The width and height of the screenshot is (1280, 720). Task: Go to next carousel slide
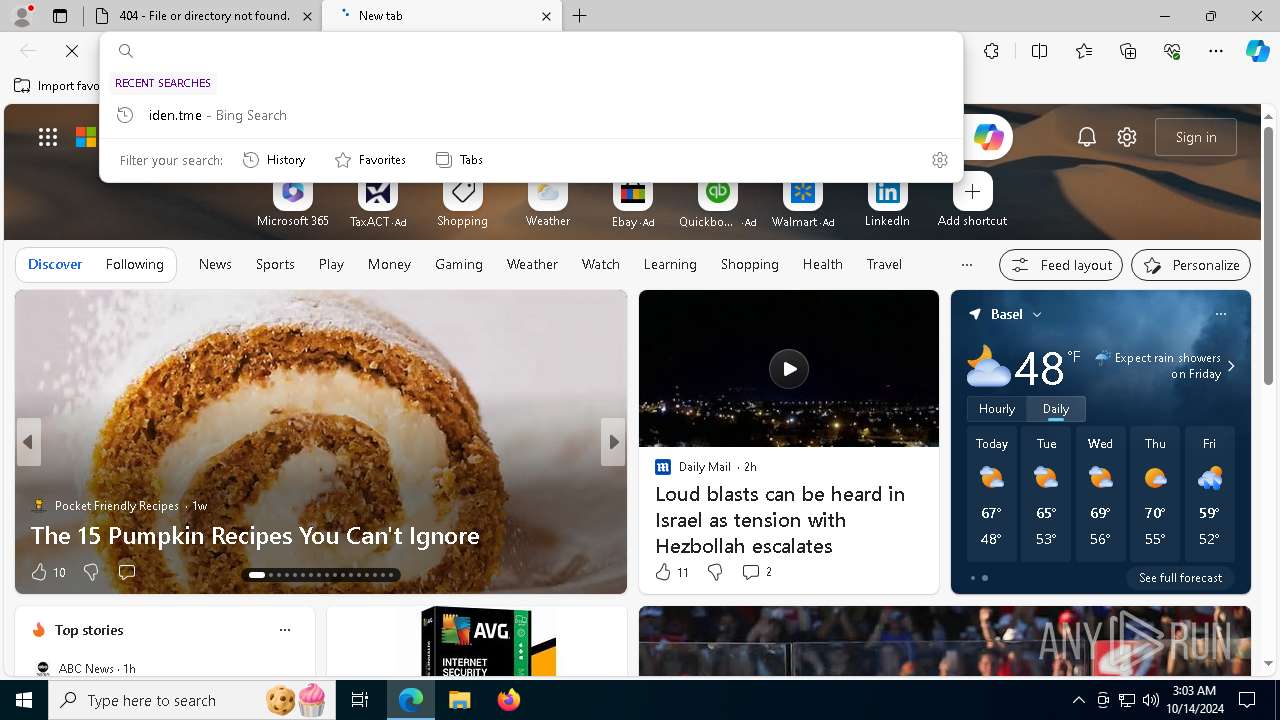click(613, 442)
